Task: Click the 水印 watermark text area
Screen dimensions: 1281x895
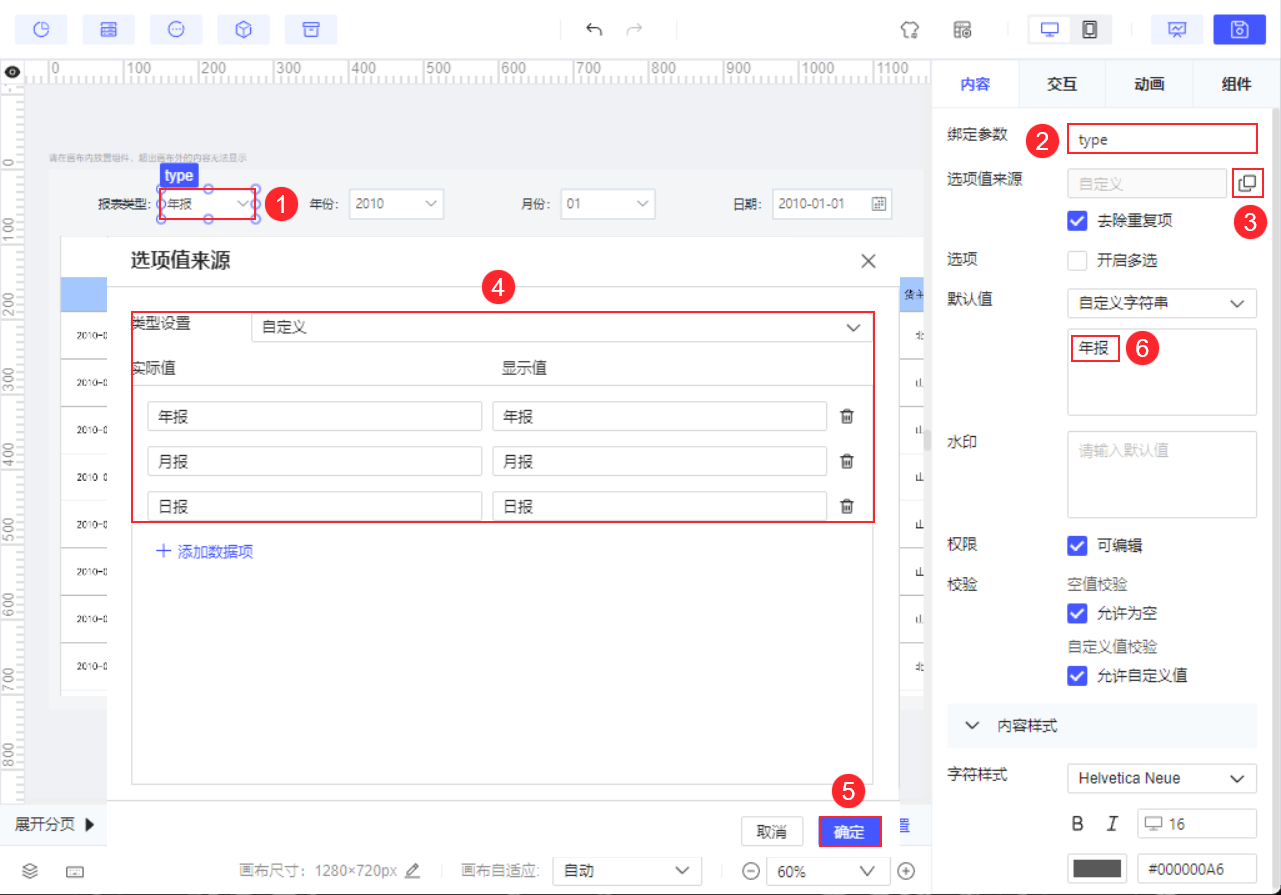Action: pyautogui.click(x=1162, y=474)
